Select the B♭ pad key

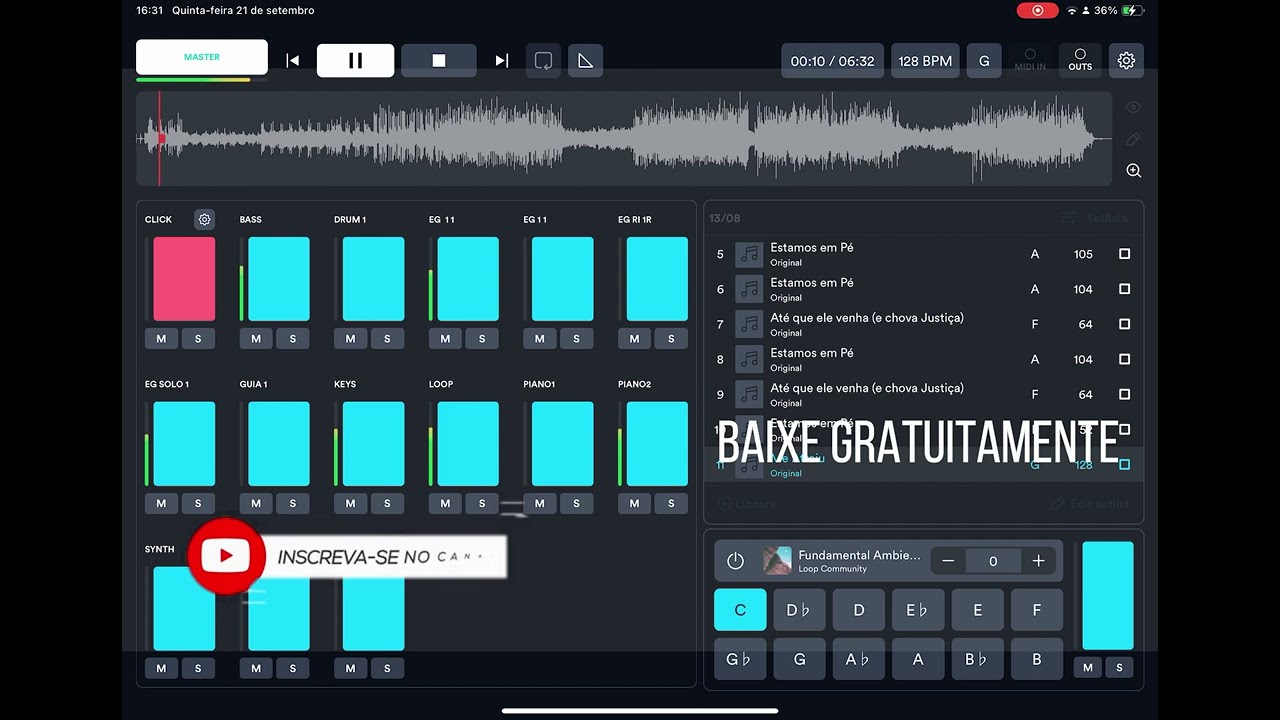(x=977, y=660)
